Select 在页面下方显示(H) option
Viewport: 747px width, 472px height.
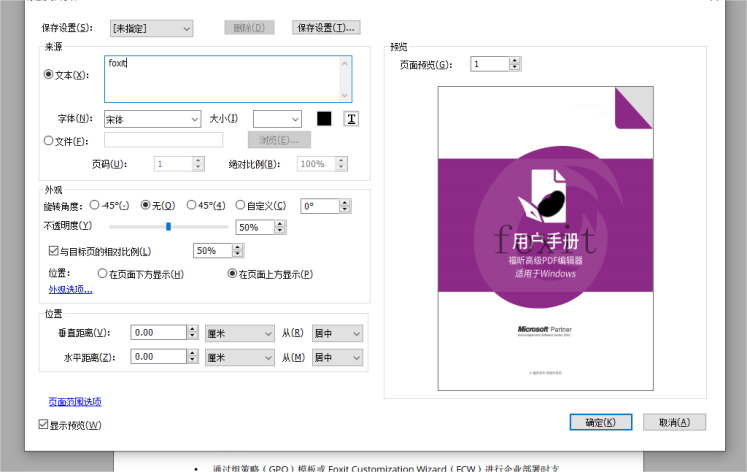(x=102, y=273)
